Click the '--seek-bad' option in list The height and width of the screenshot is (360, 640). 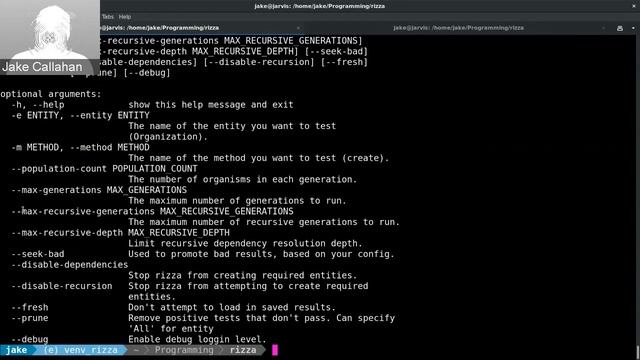(38, 254)
